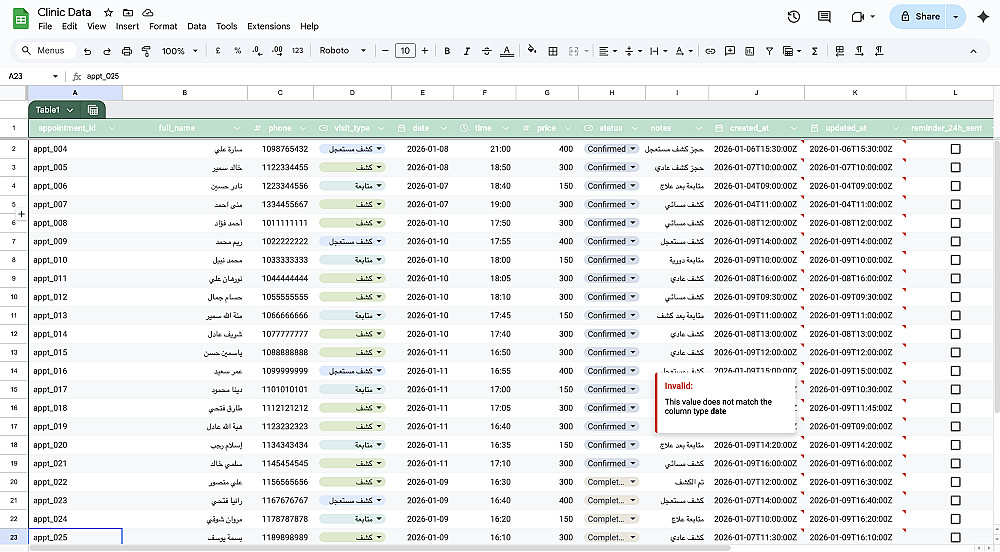Image resolution: width=1000 pixels, height=552 pixels.
Task: Check reminder box for appt_004 row
Action: coord(955,149)
